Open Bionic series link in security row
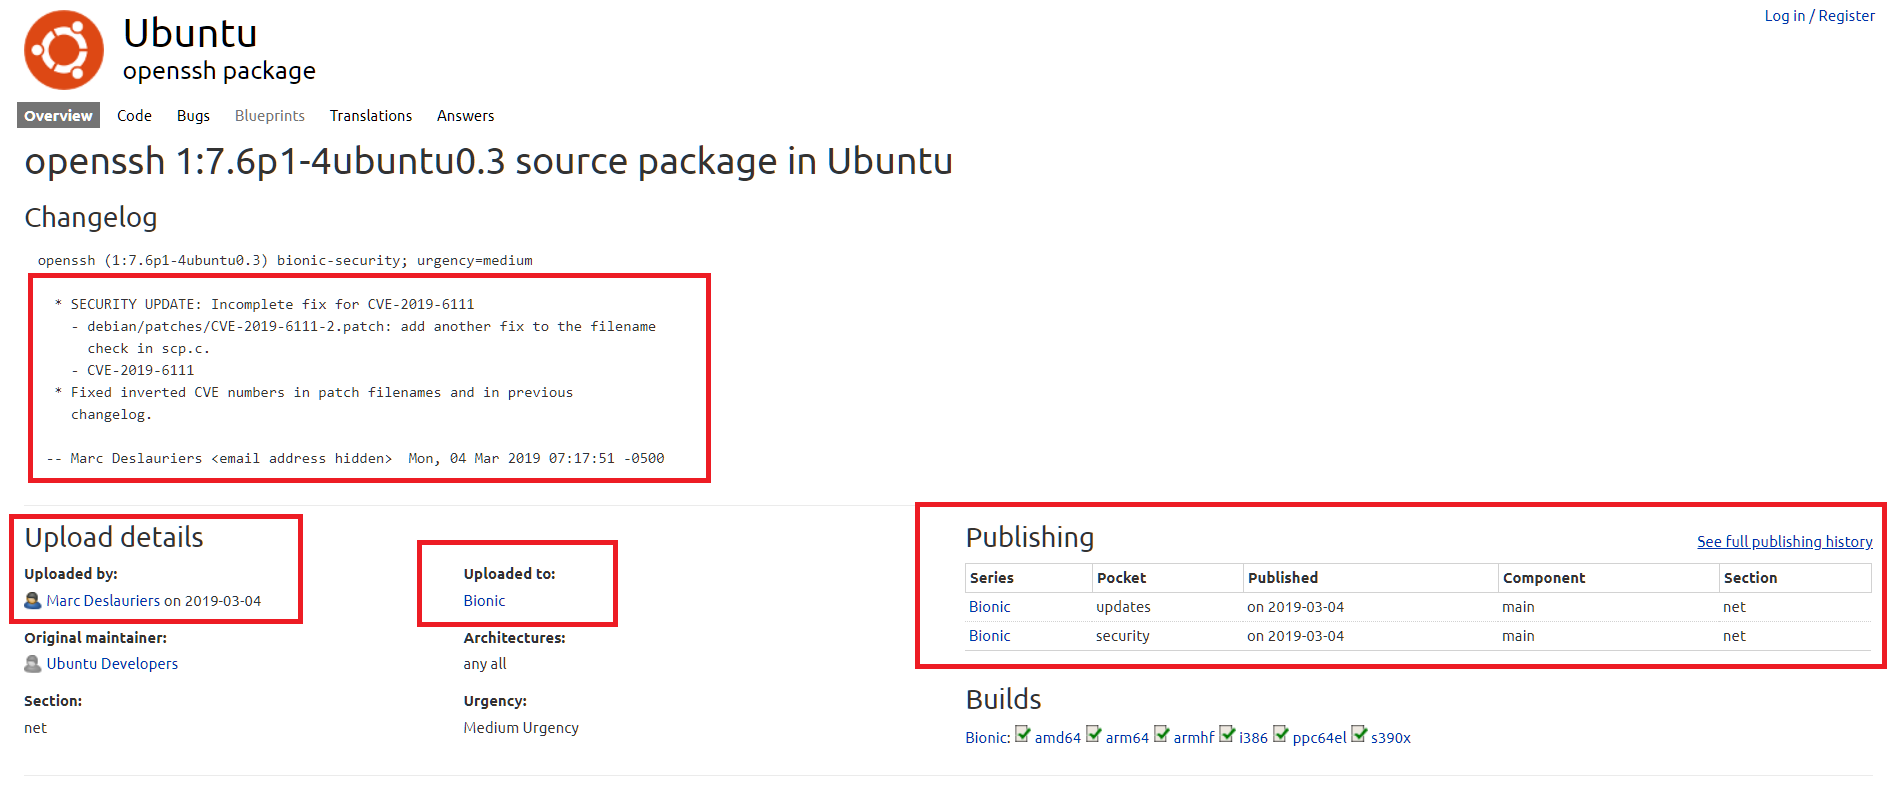This screenshot has height=789, width=1894. [x=990, y=636]
